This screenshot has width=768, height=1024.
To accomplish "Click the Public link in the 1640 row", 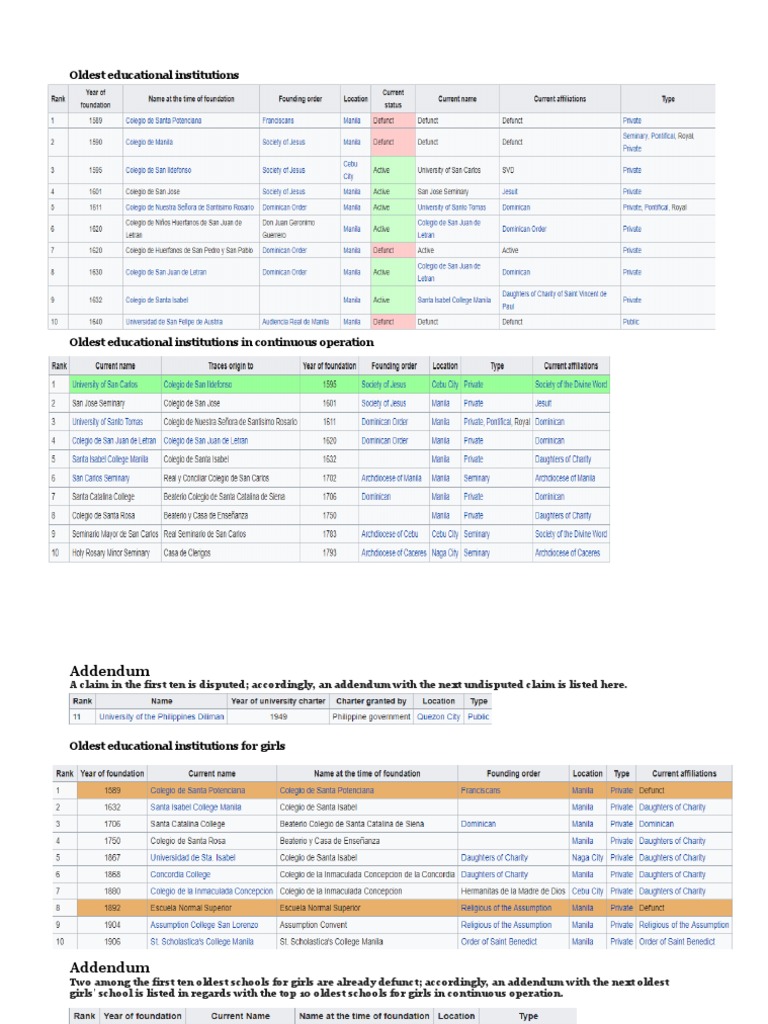I will tap(631, 321).
